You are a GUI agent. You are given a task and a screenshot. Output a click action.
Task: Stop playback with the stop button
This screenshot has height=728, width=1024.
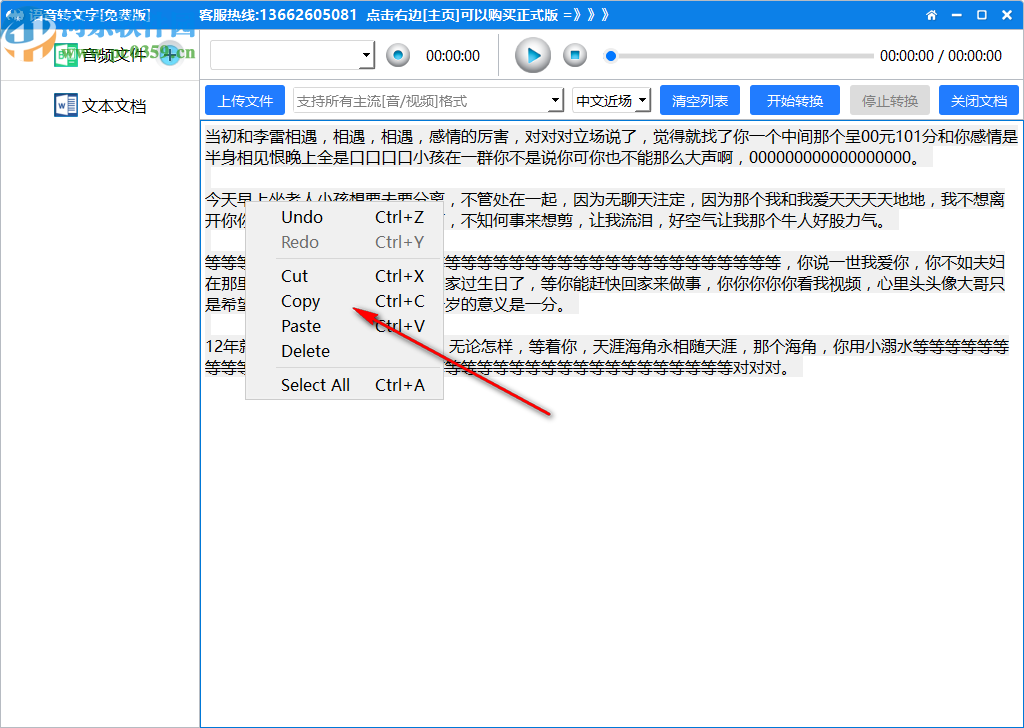[575, 55]
